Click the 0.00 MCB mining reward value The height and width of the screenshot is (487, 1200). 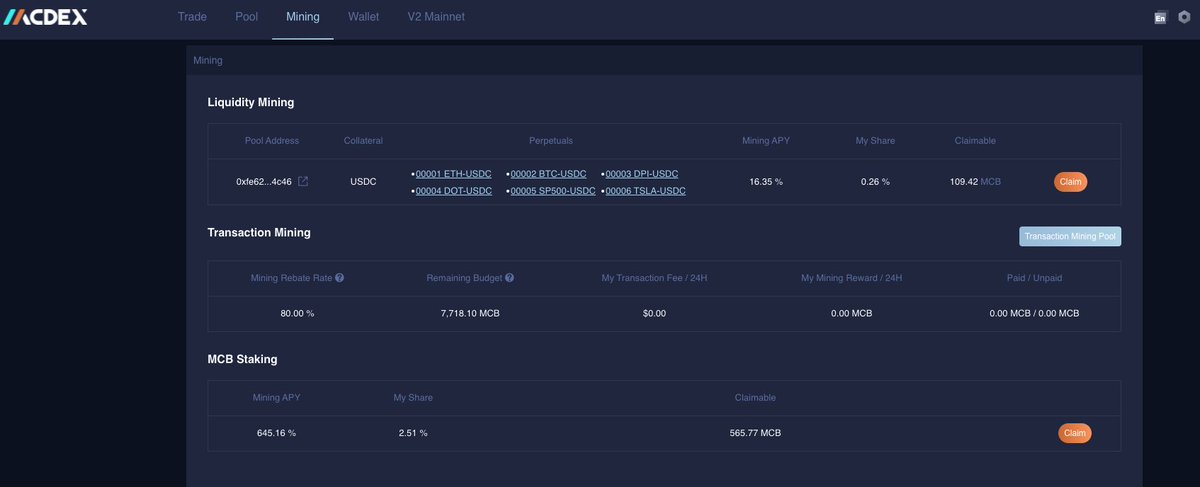(x=850, y=313)
